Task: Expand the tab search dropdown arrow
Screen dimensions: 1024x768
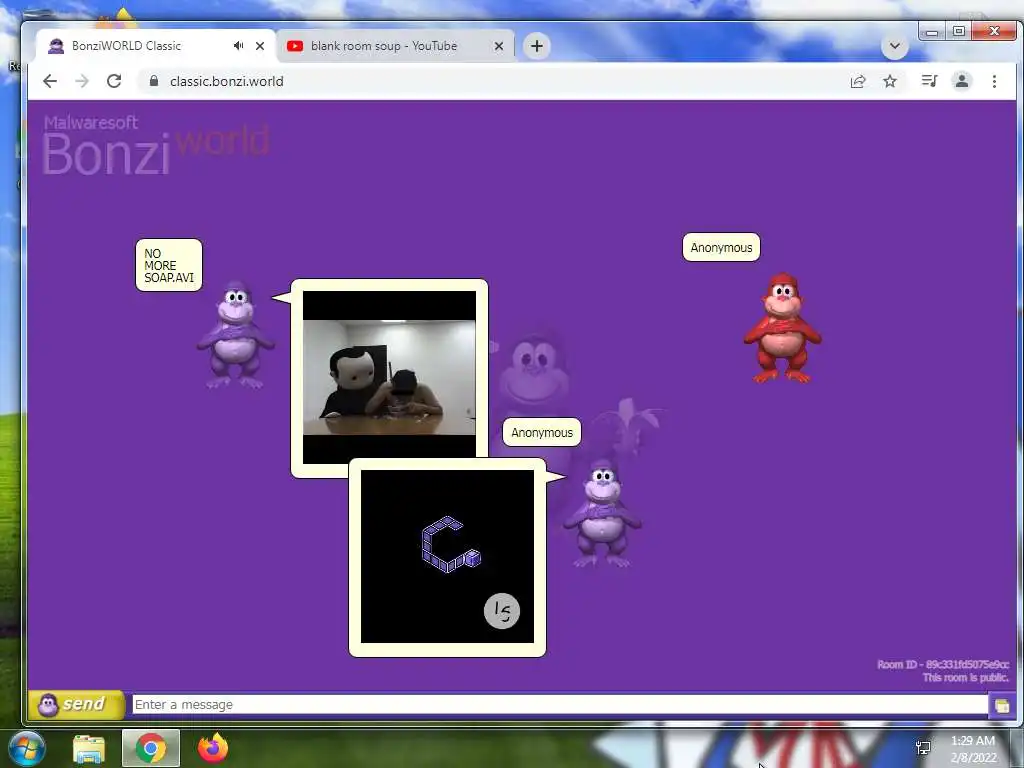Action: (x=895, y=46)
